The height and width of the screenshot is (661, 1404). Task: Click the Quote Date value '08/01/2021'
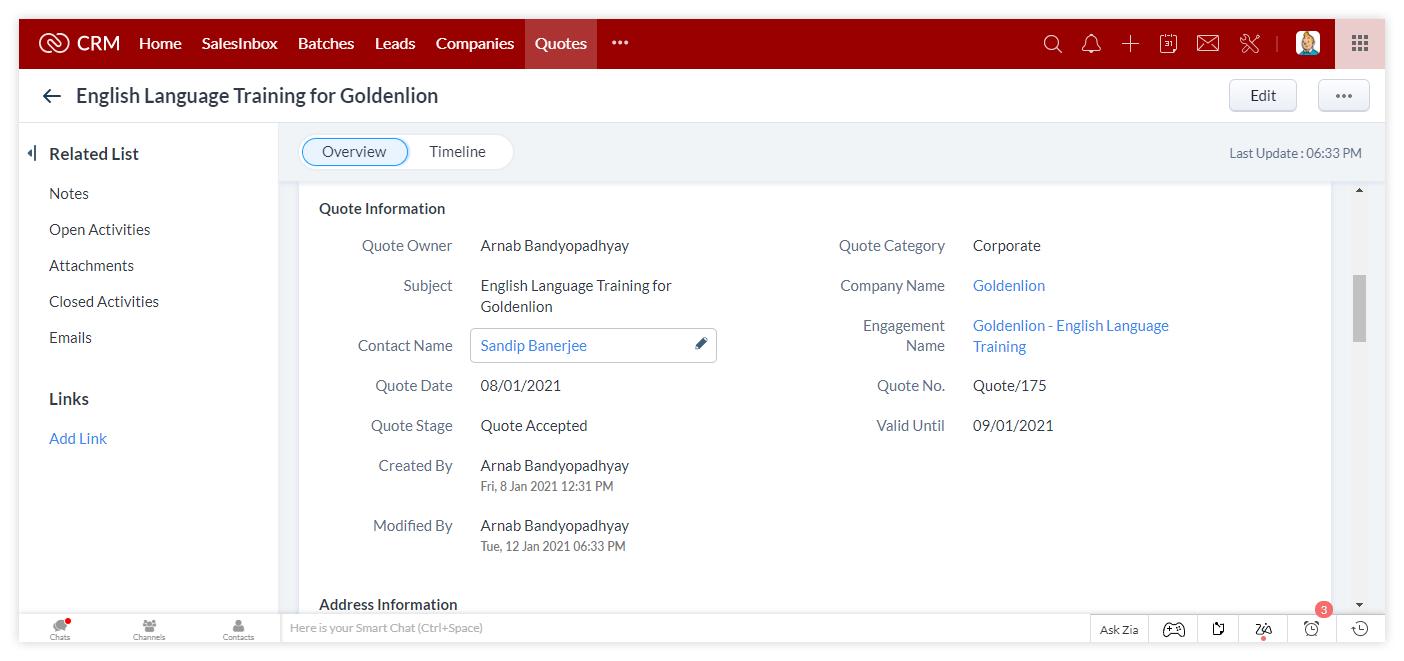[x=521, y=386]
